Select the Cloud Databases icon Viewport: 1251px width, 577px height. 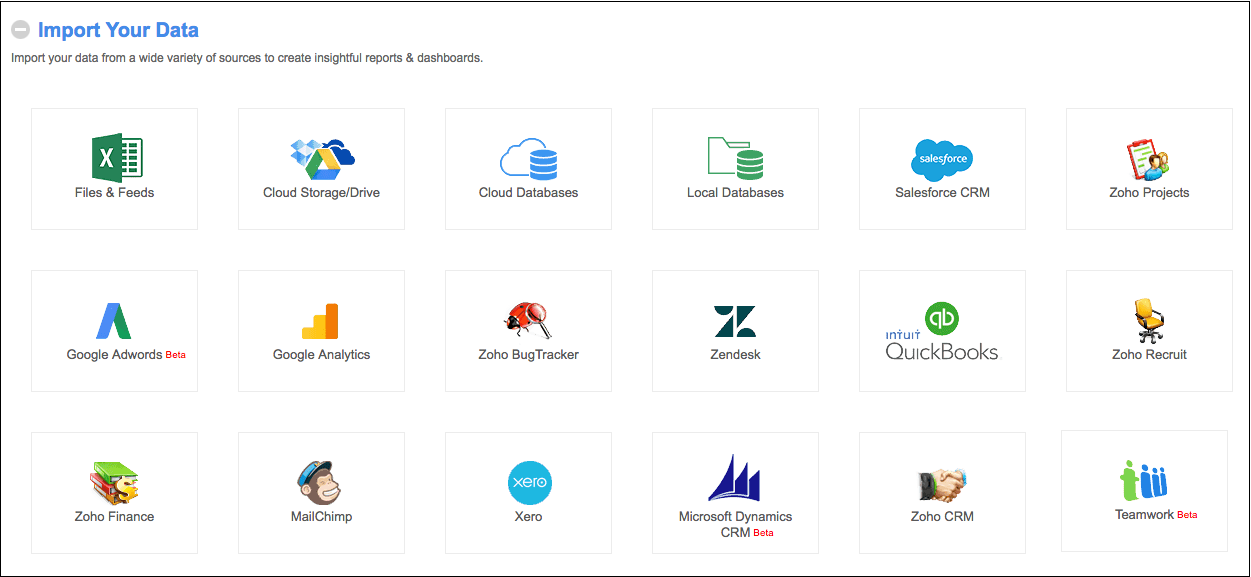(x=528, y=159)
